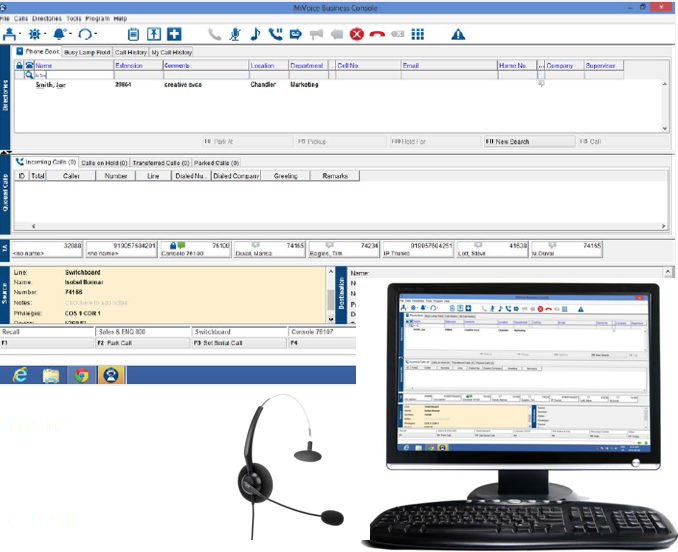This screenshot has height=552, width=678.
Task: Click the Pickup button
Action: (341, 141)
